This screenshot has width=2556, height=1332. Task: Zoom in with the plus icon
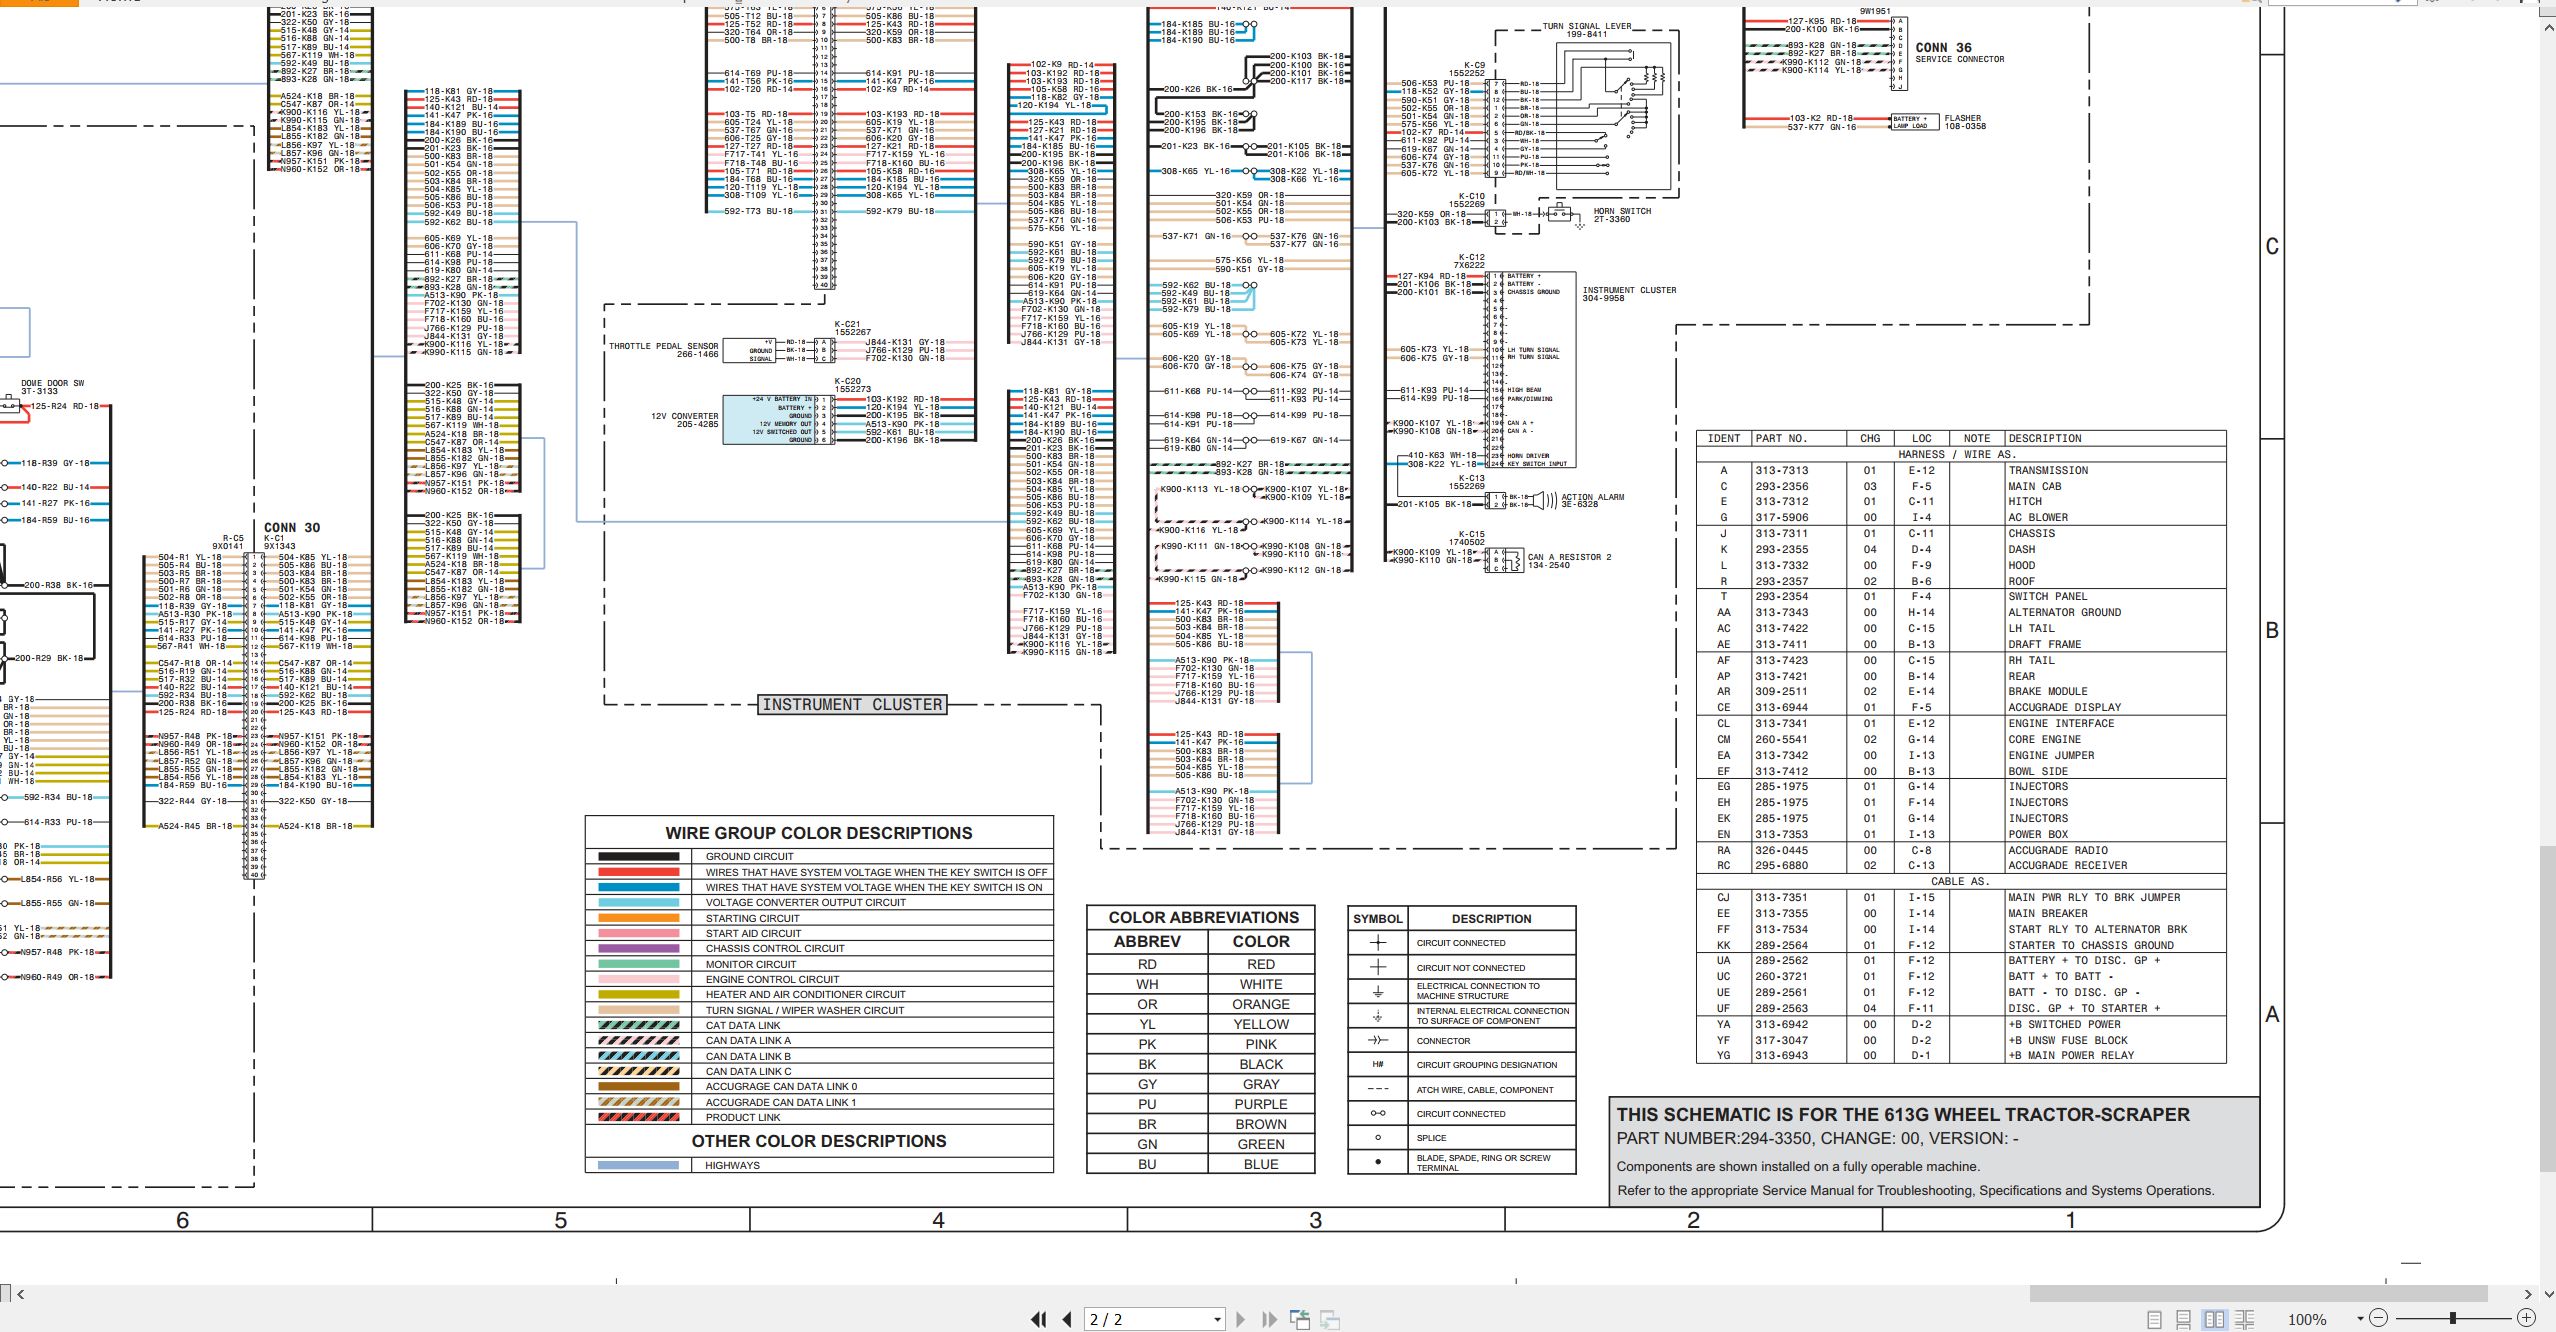(2527, 1318)
